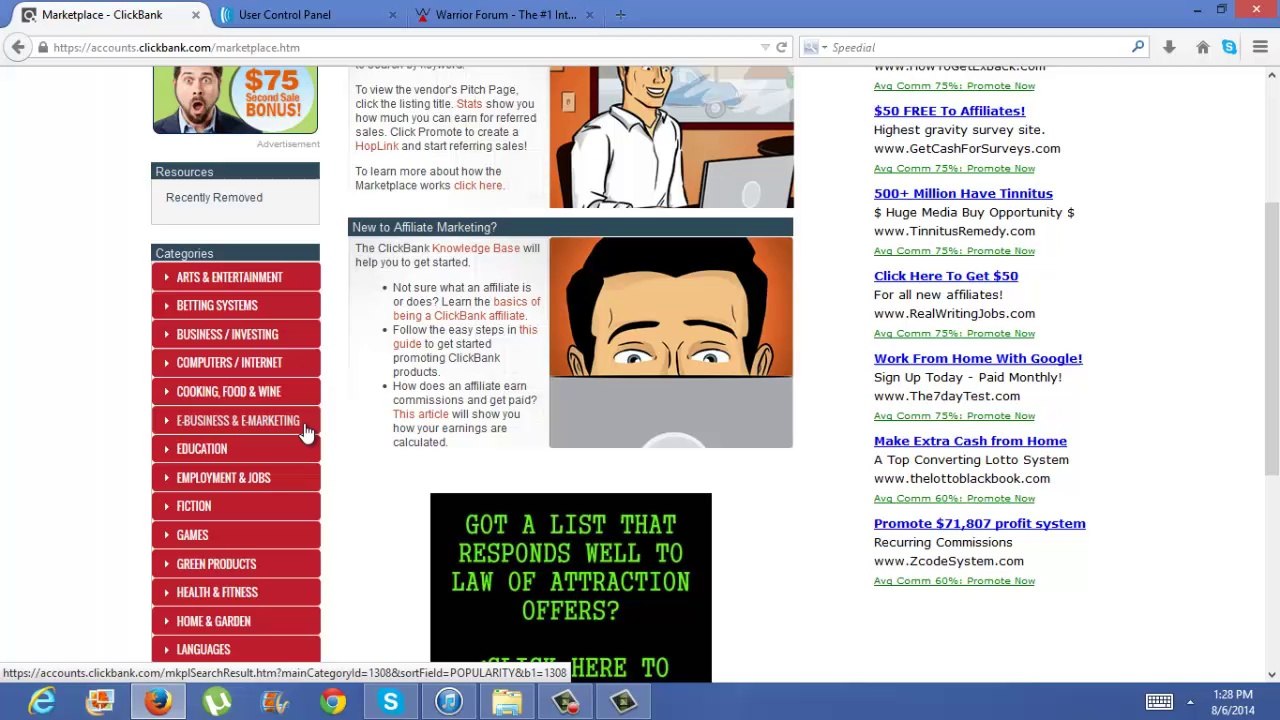Image resolution: width=1280 pixels, height=720 pixels.
Task: Click the site identity padlock icon
Action: pyautogui.click(x=43, y=47)
